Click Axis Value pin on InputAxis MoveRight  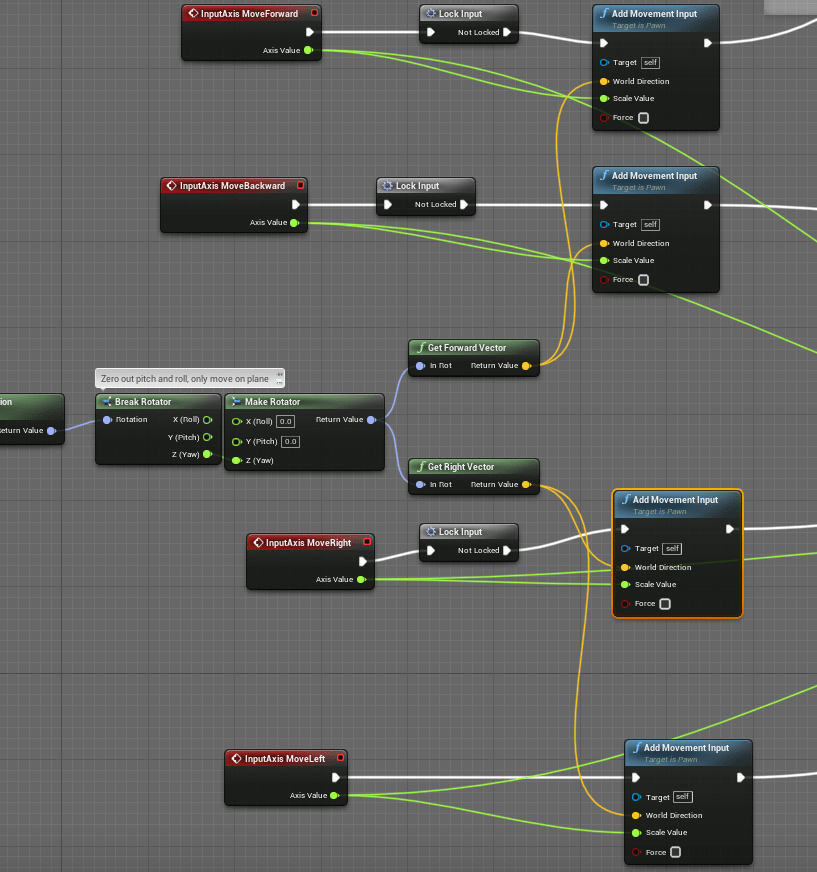coord(361,579)
